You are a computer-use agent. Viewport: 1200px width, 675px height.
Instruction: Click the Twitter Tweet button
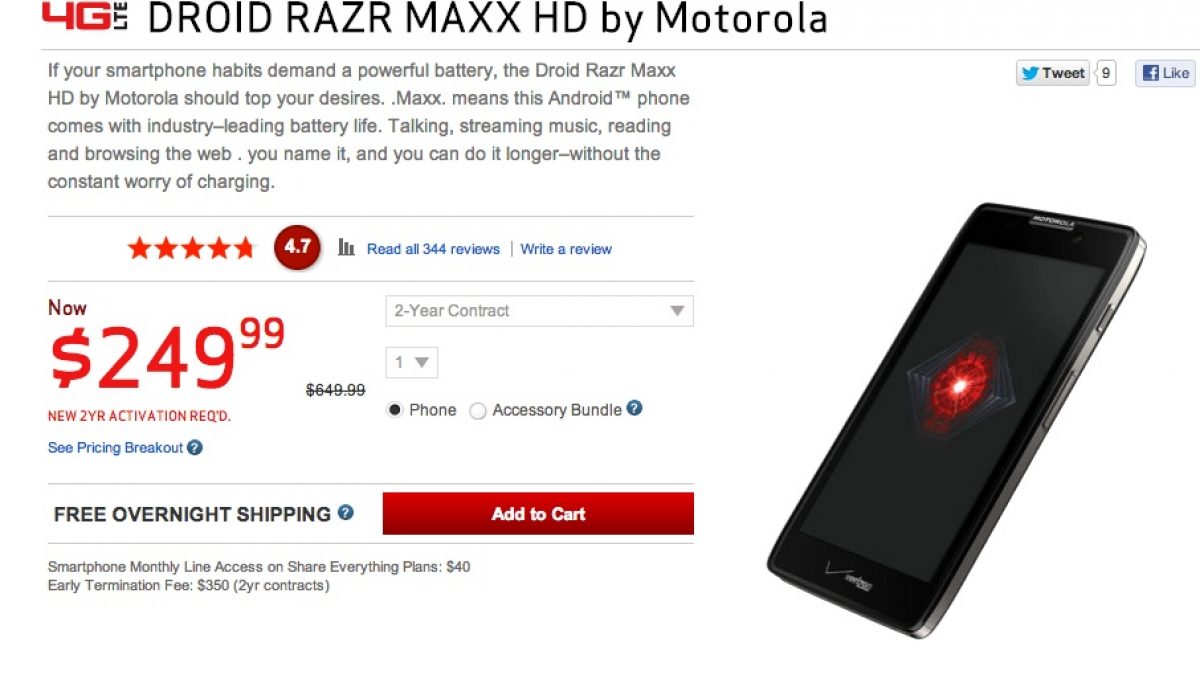[1053, 73]
